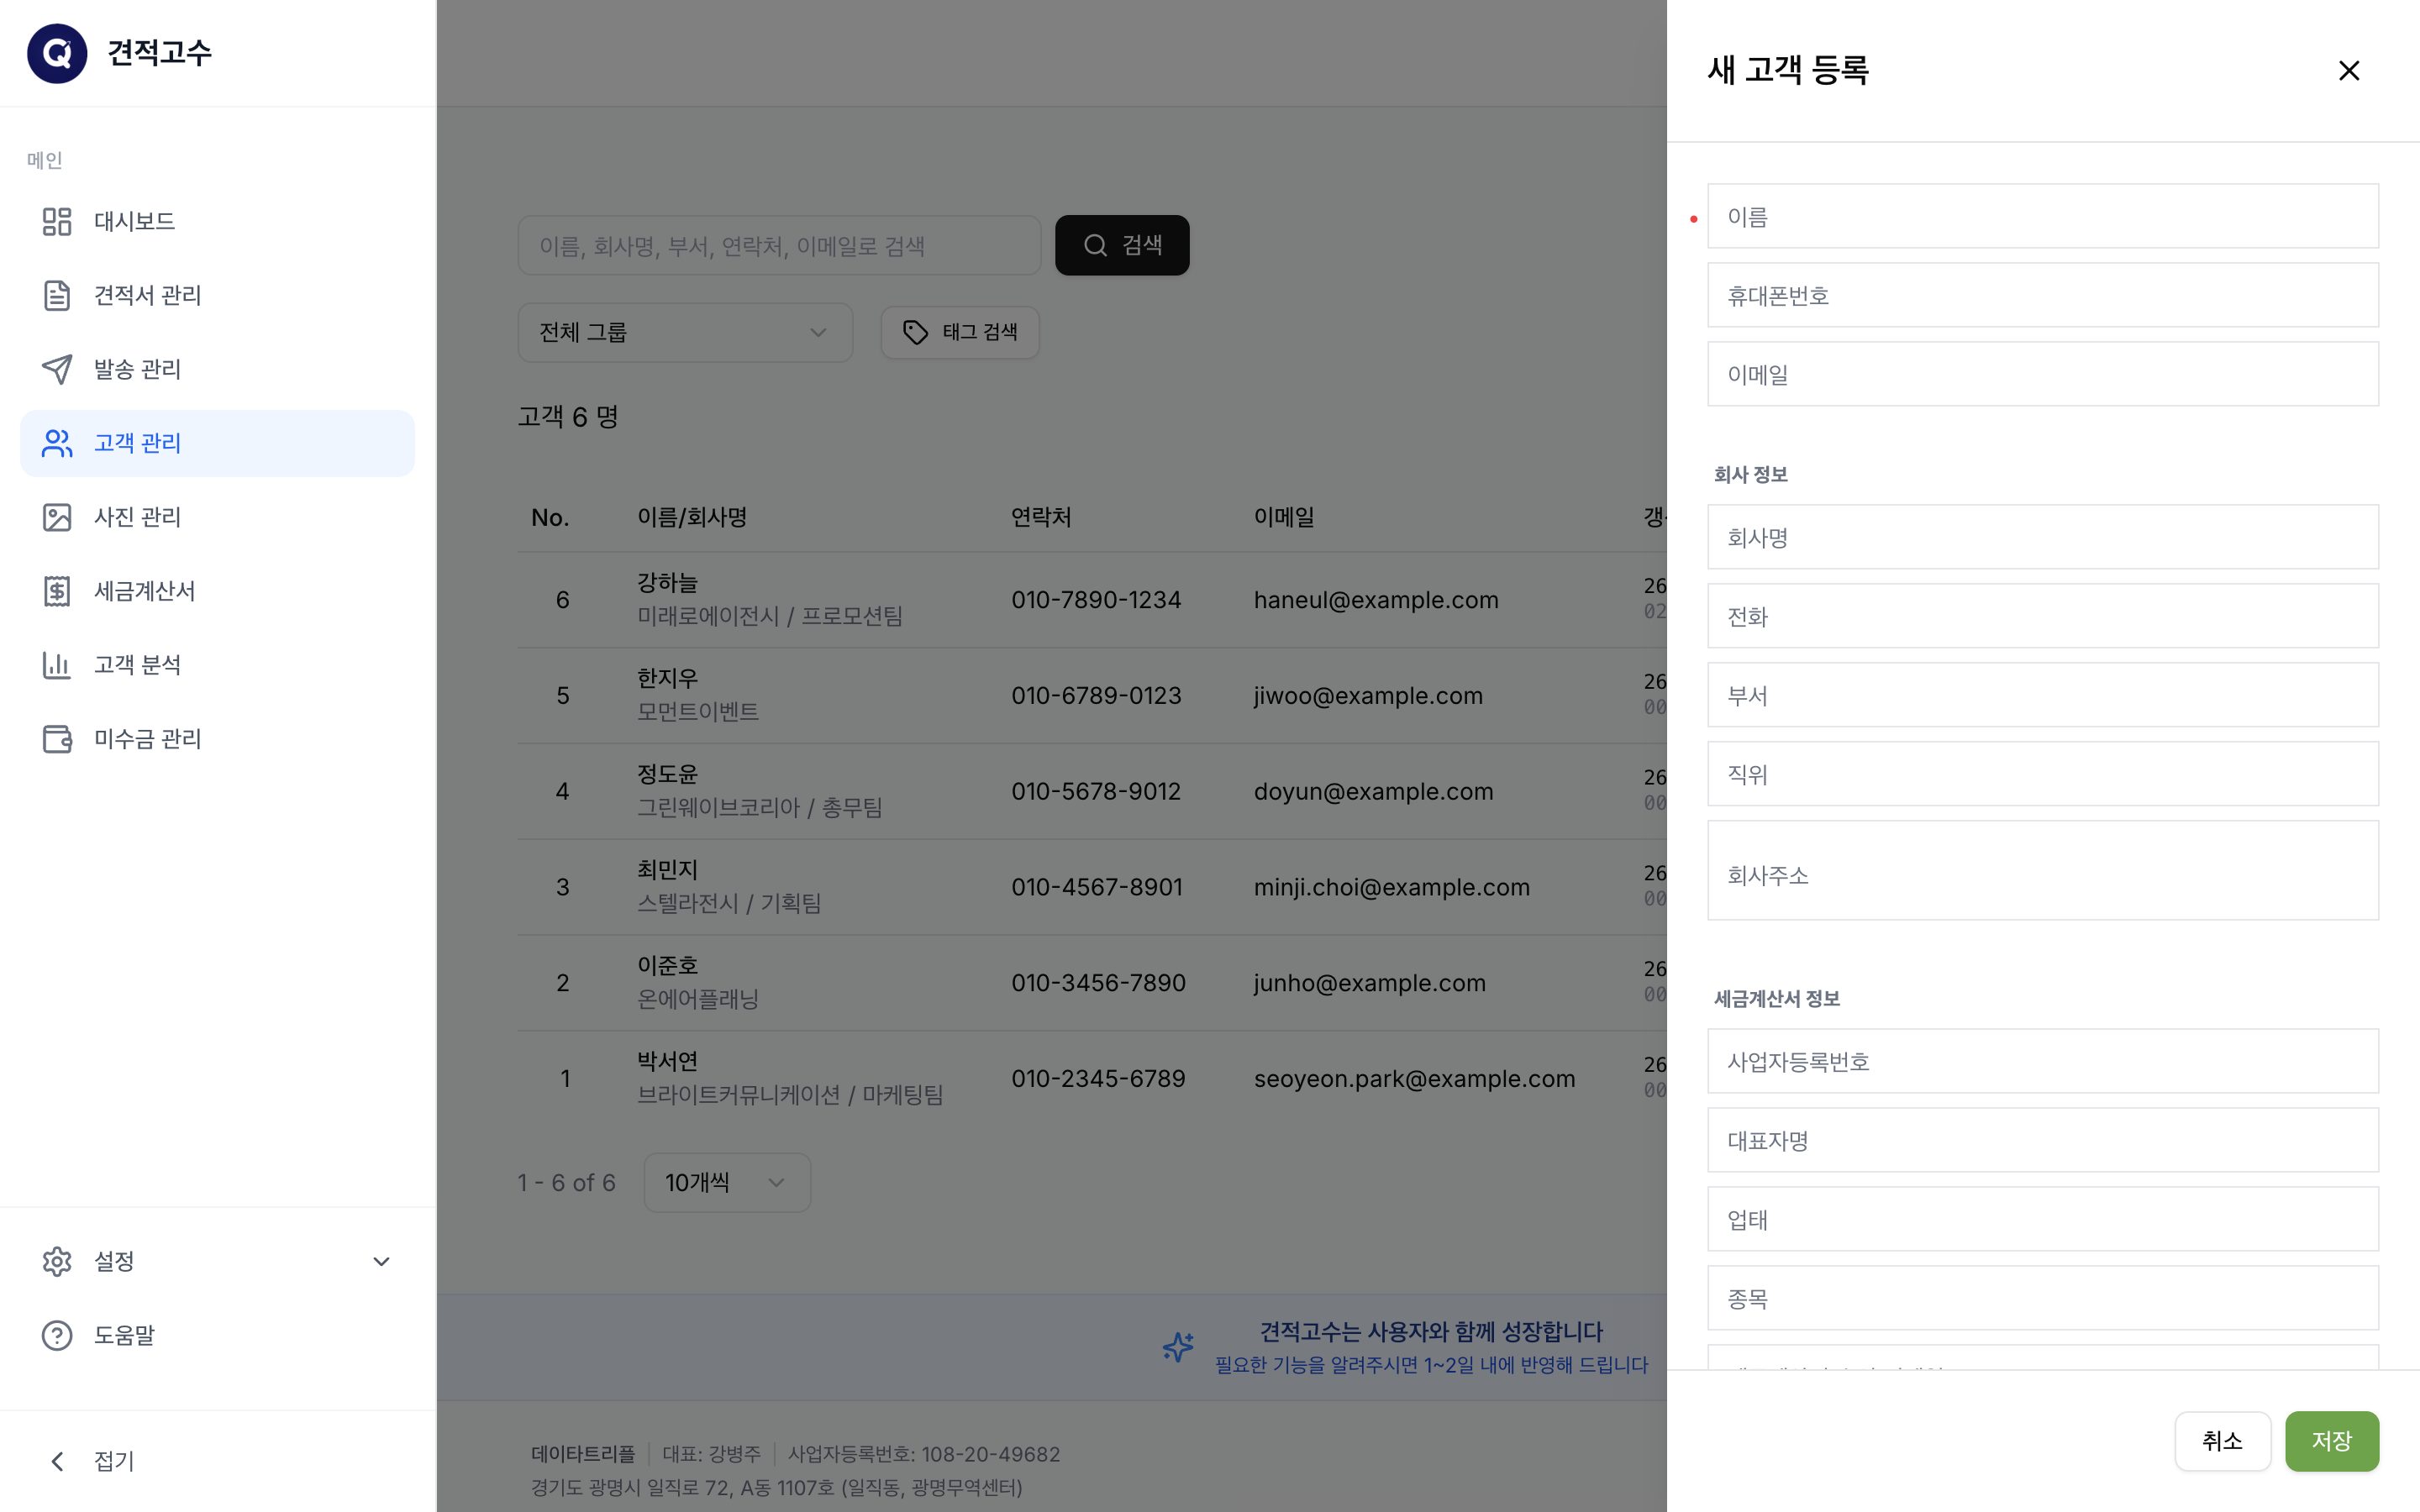Focus the 이름 name input field
The height and width of the screenshot is (1512, 2420).
(2043, 216)
